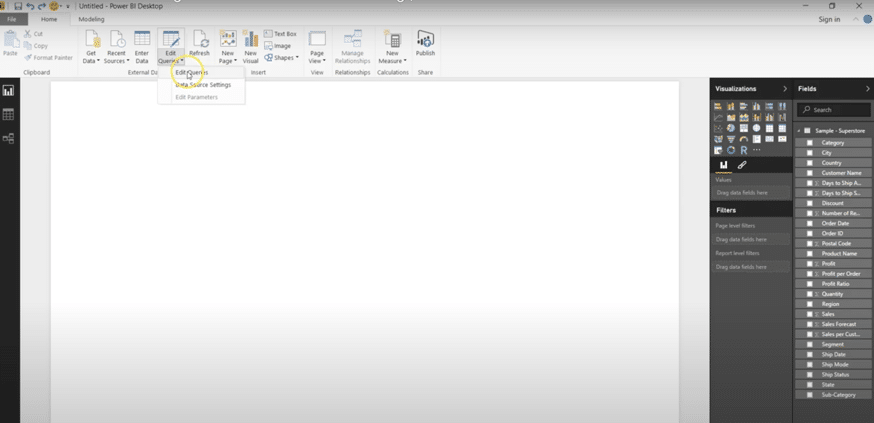Collapse the Visualizations pane chevron
This screenshot has height=423, width=874.
coord(785,89)
